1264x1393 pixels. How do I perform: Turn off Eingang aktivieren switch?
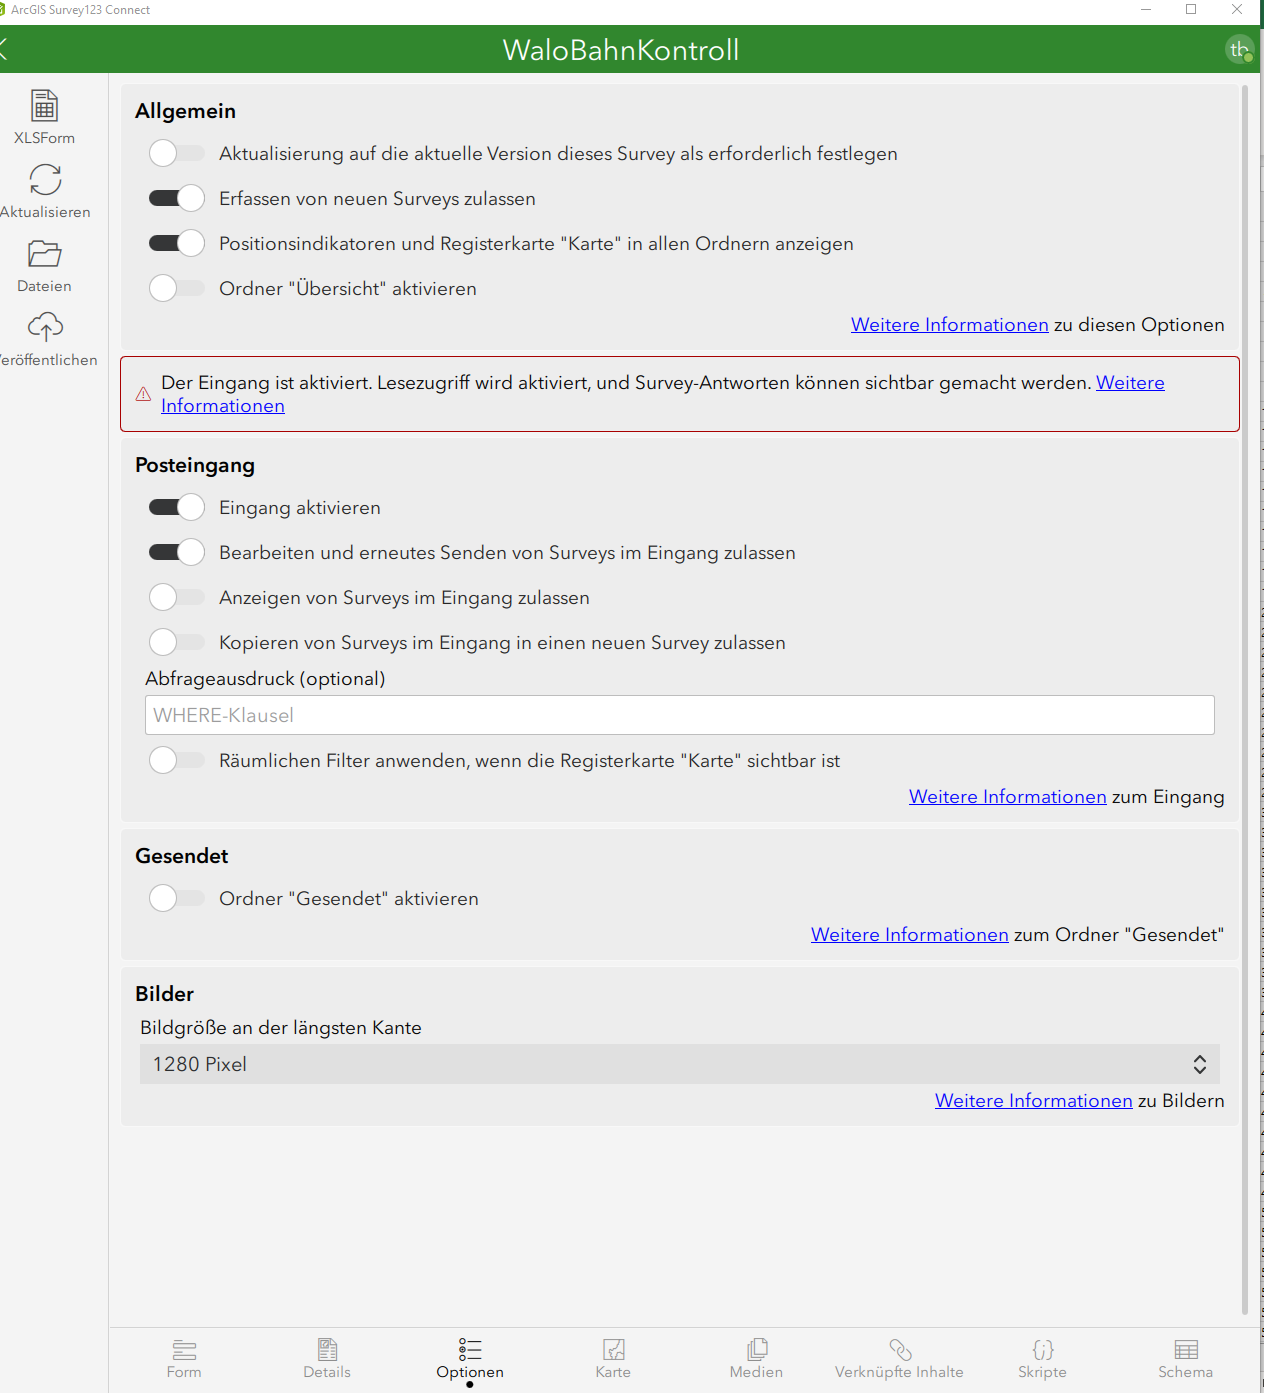pos(177,507)
